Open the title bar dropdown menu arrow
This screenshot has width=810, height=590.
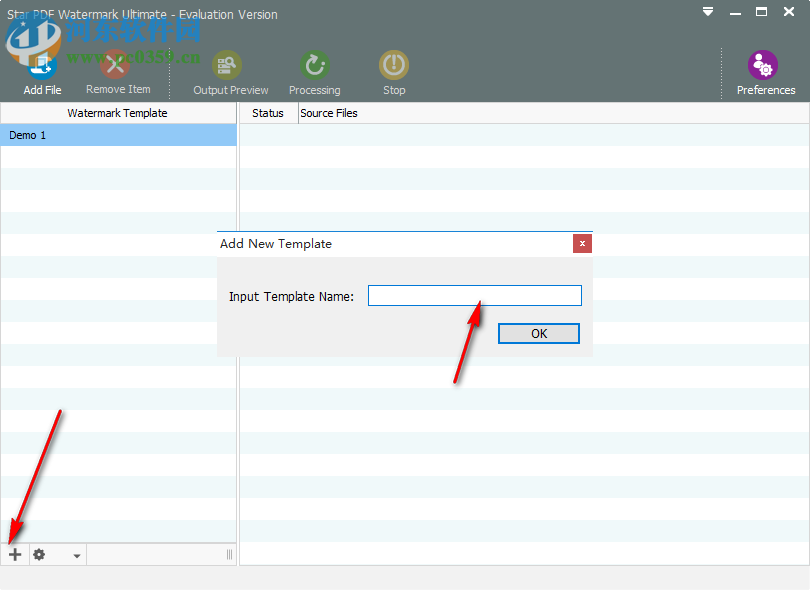click(708, 11)
